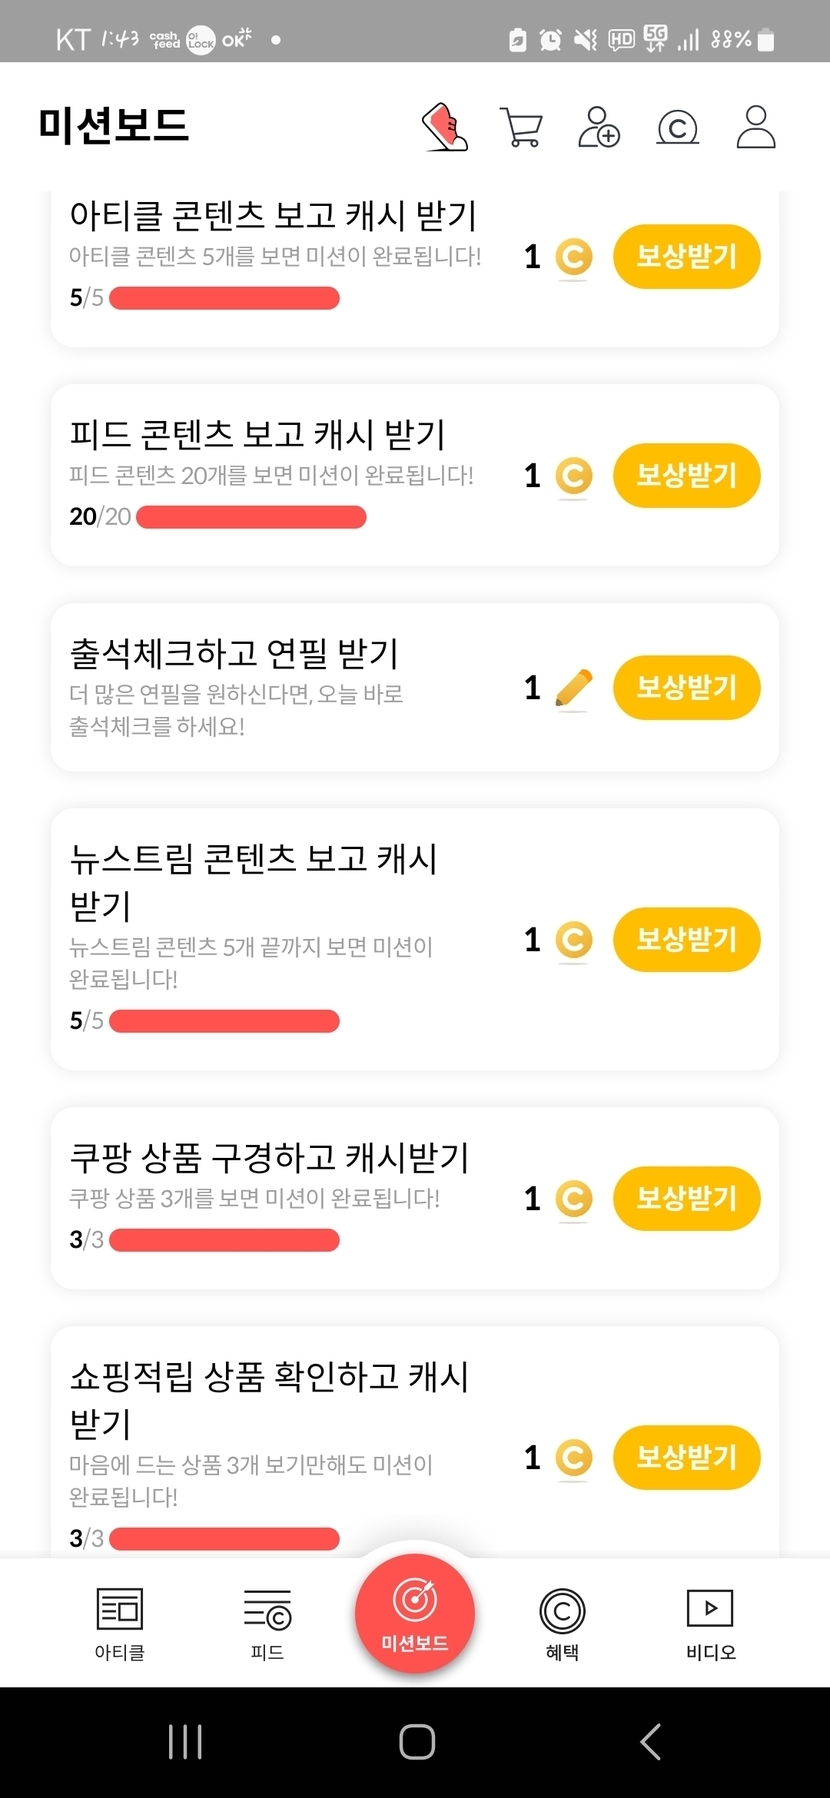Tap the pencil reward icon
Image resolution: width=830 pixels, height=1798 pixels.
(573, 688)
